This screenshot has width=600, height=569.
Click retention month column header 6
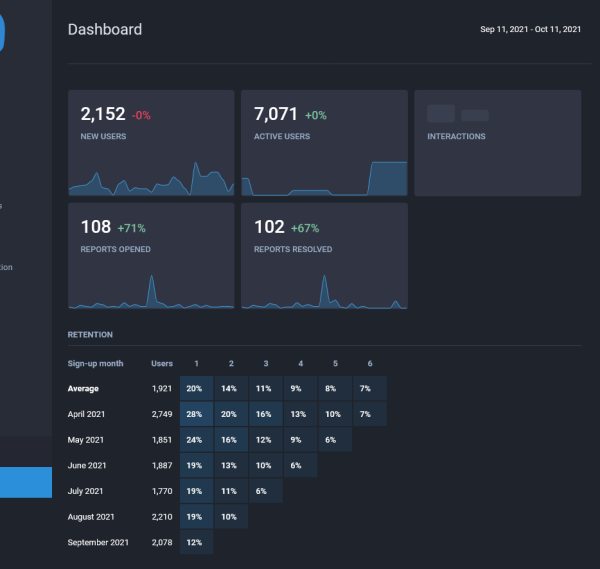370,363
